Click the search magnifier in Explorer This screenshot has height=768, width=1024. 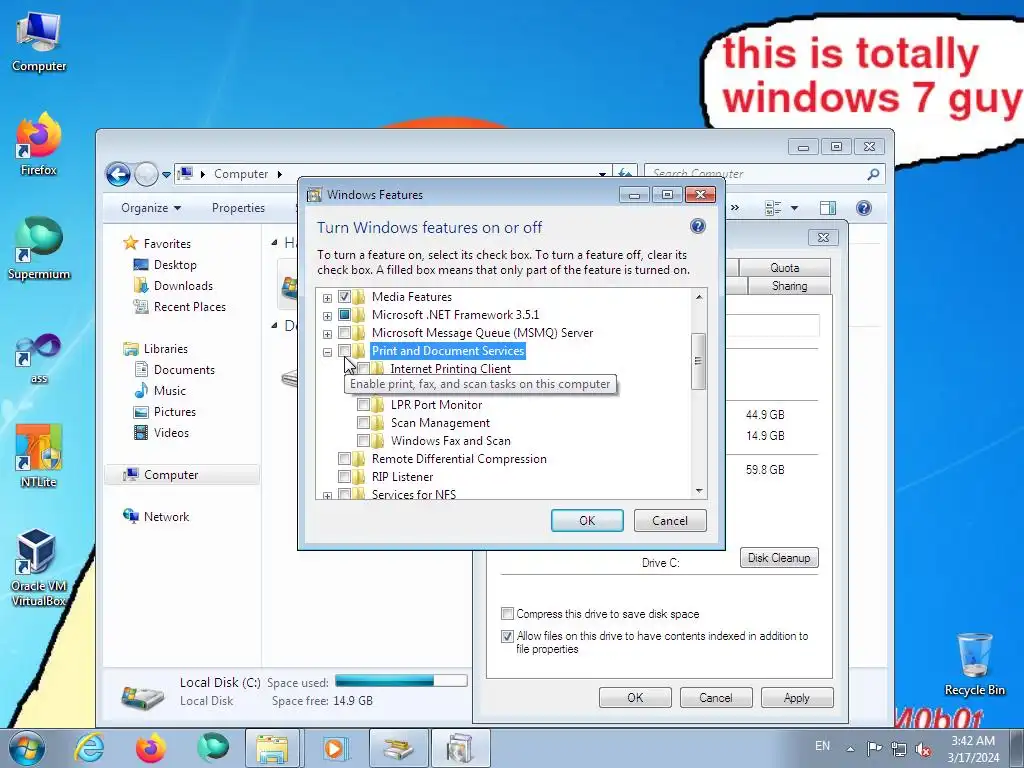coord(873,174)
